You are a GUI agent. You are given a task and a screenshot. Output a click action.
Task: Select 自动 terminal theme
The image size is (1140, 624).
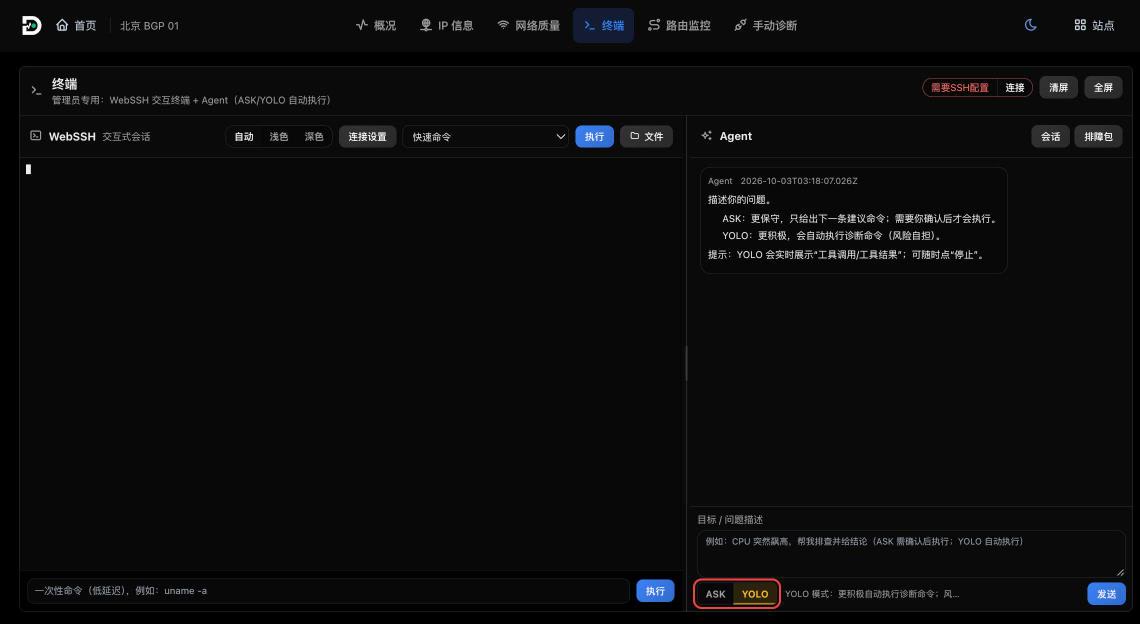(x=244, y=137)
